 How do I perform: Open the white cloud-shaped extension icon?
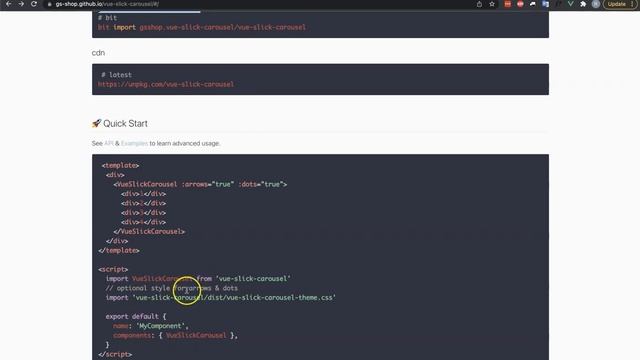(533, 4)
